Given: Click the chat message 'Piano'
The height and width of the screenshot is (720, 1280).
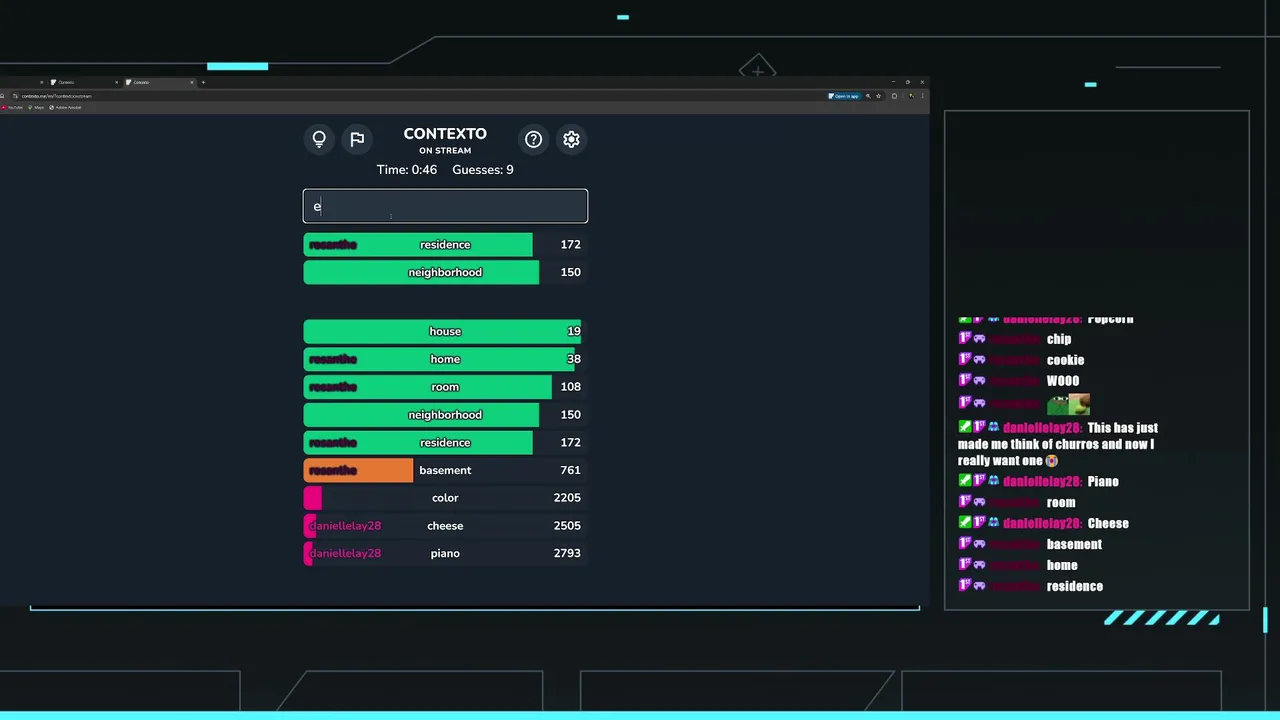Looking at the screenshot, I should click(x=1103, y=482).
